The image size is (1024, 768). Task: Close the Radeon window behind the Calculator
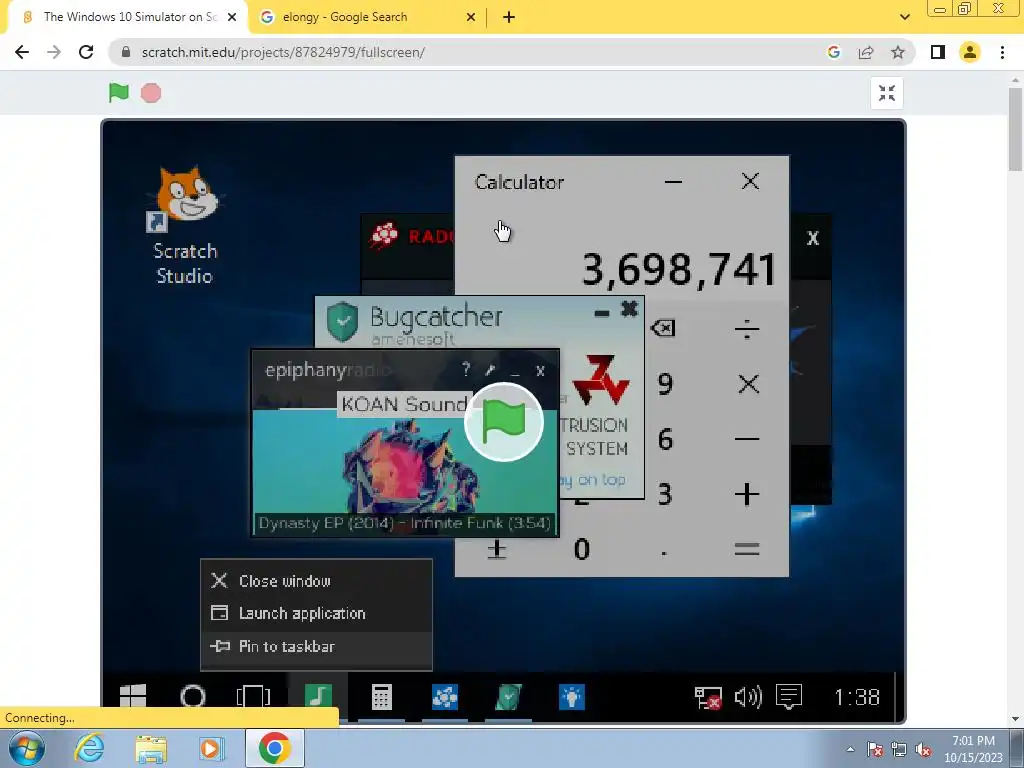[812, 238]
